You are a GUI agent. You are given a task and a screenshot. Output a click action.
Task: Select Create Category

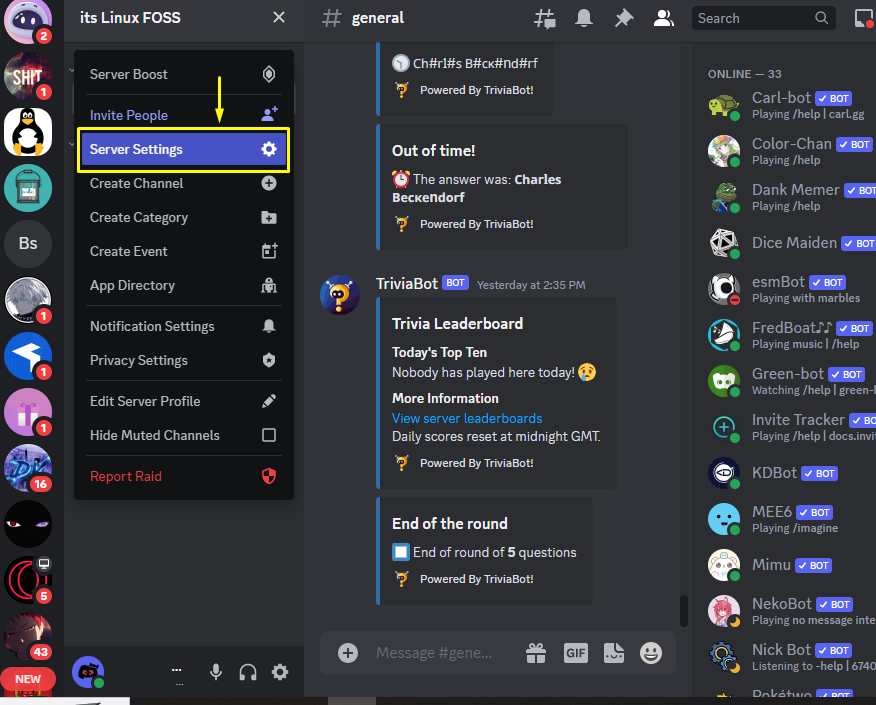[x=184, y=217]
